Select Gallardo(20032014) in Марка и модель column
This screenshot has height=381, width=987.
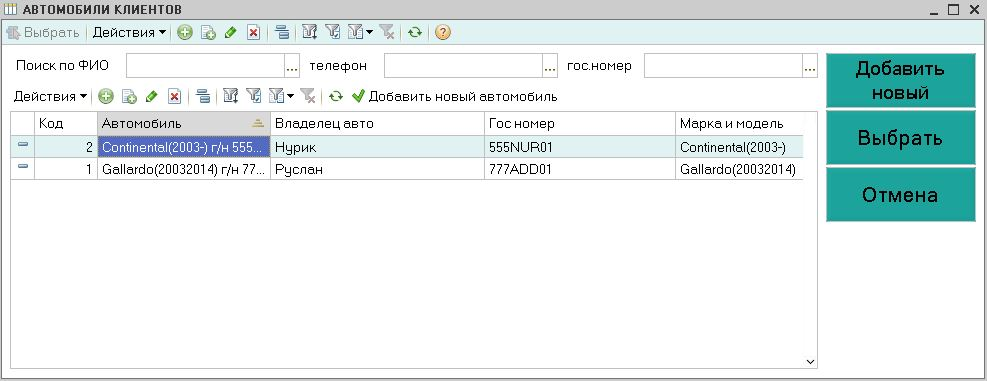[x=739, y=169]
